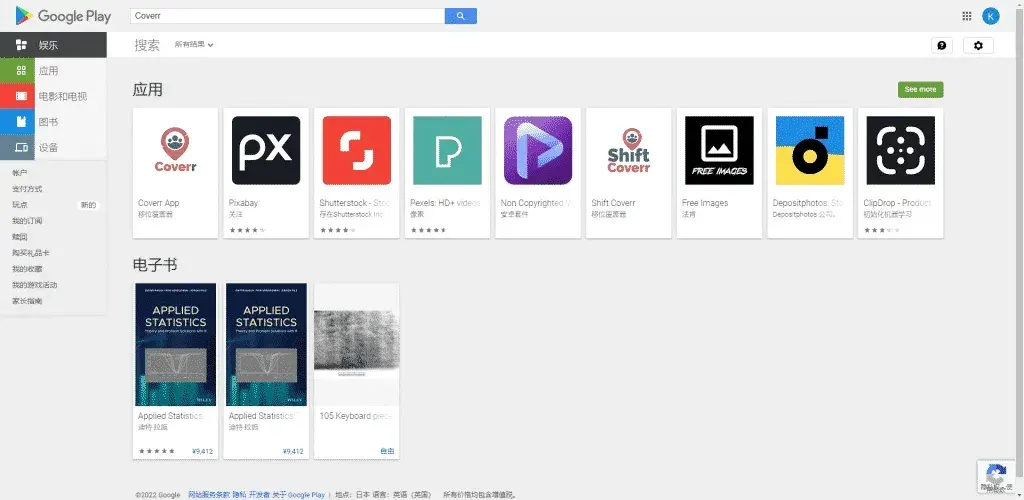
Task: Open the Google apps grid
Action: [x=967, y=16]
